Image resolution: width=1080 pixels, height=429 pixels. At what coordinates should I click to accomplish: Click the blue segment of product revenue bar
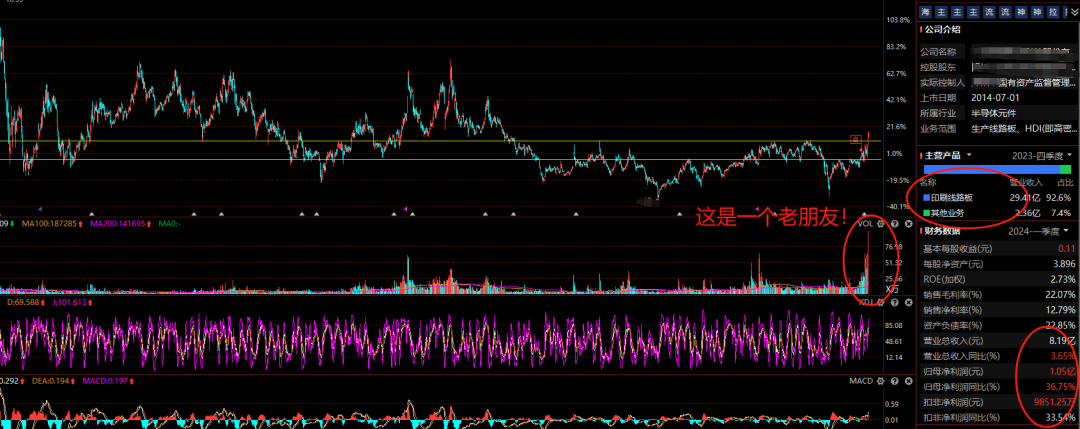[x=991, y=169]
